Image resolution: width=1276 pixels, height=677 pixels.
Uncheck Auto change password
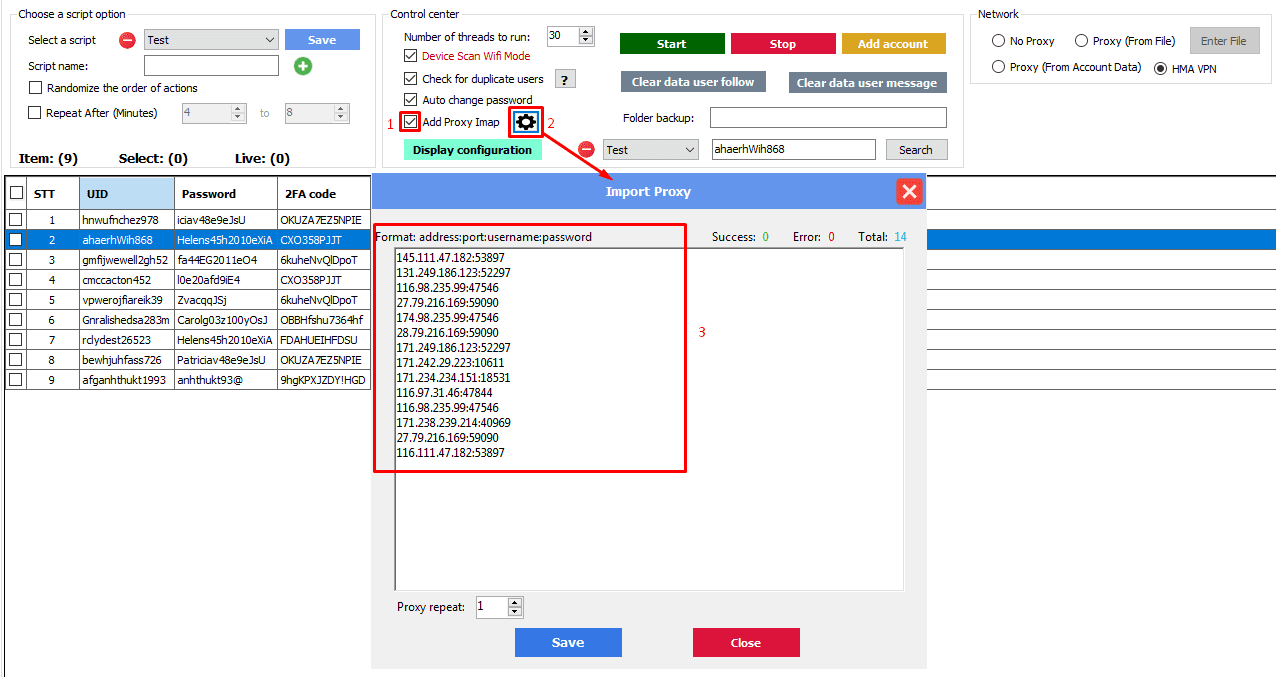pos(410,100)
